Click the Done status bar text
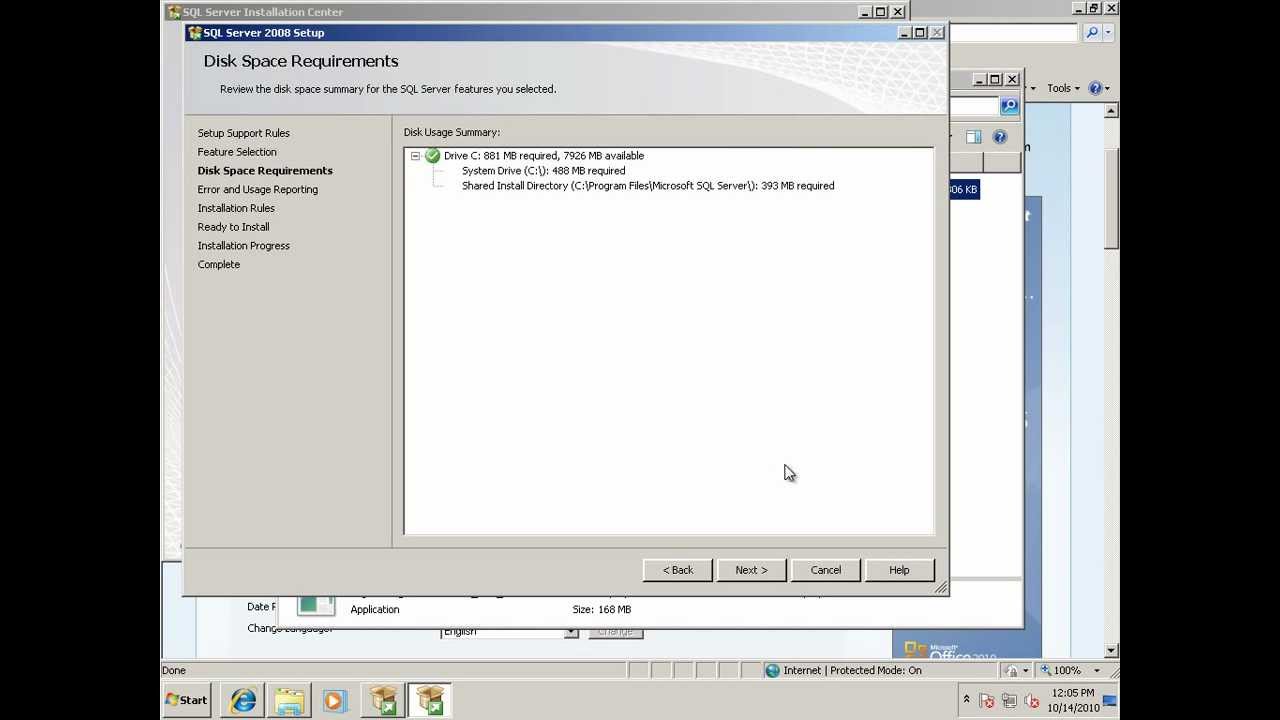This screenshot has height=720, width=1280. click(173, 671)
